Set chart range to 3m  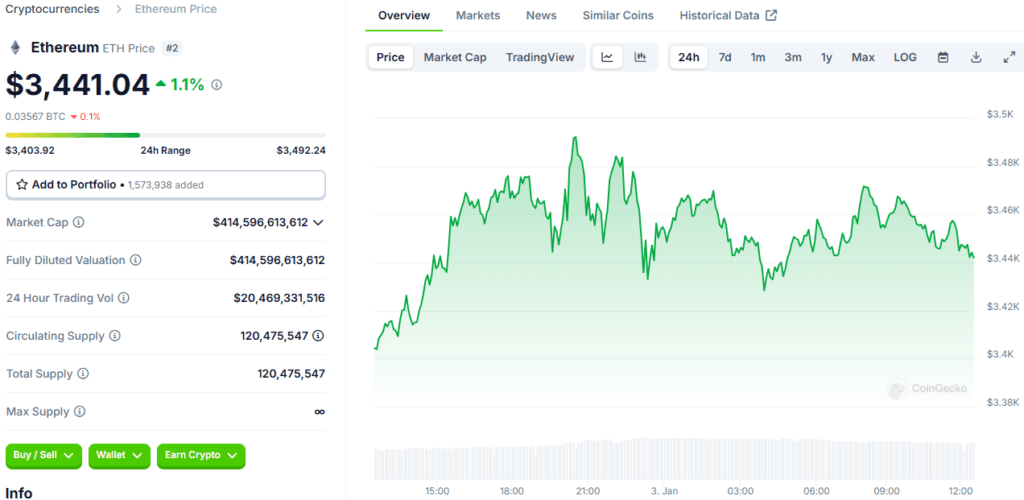tap(793, 57)
